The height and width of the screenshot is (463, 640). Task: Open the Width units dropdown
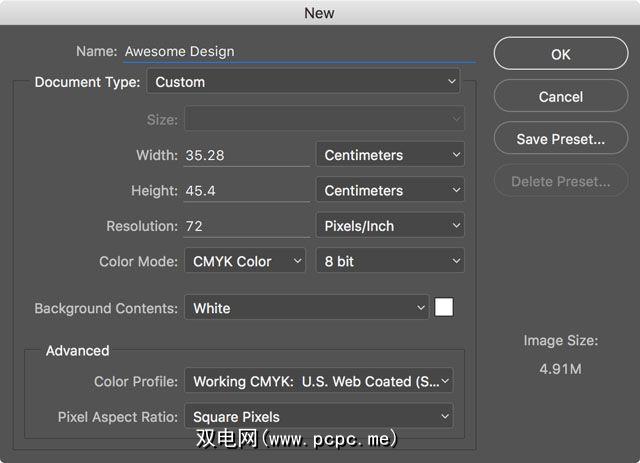pyautogui.click(x=390, y=155)
